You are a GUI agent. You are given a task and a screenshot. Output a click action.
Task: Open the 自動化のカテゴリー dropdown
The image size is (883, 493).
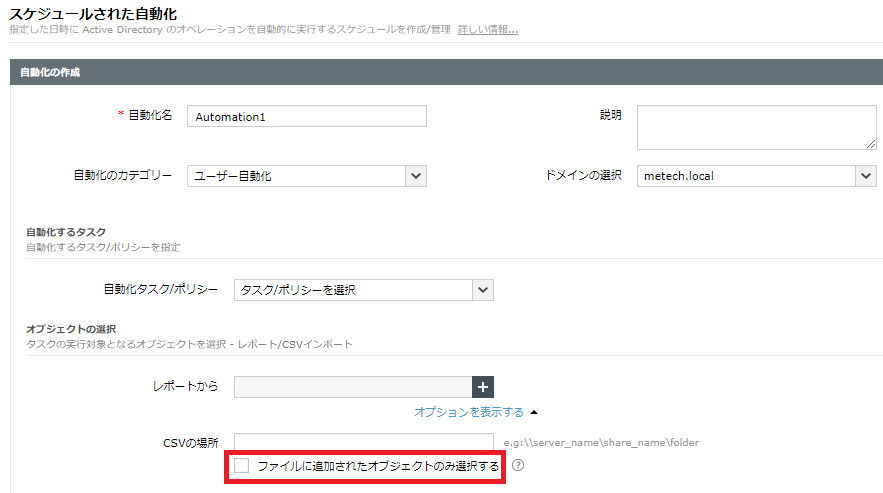(x=307, y=176)
